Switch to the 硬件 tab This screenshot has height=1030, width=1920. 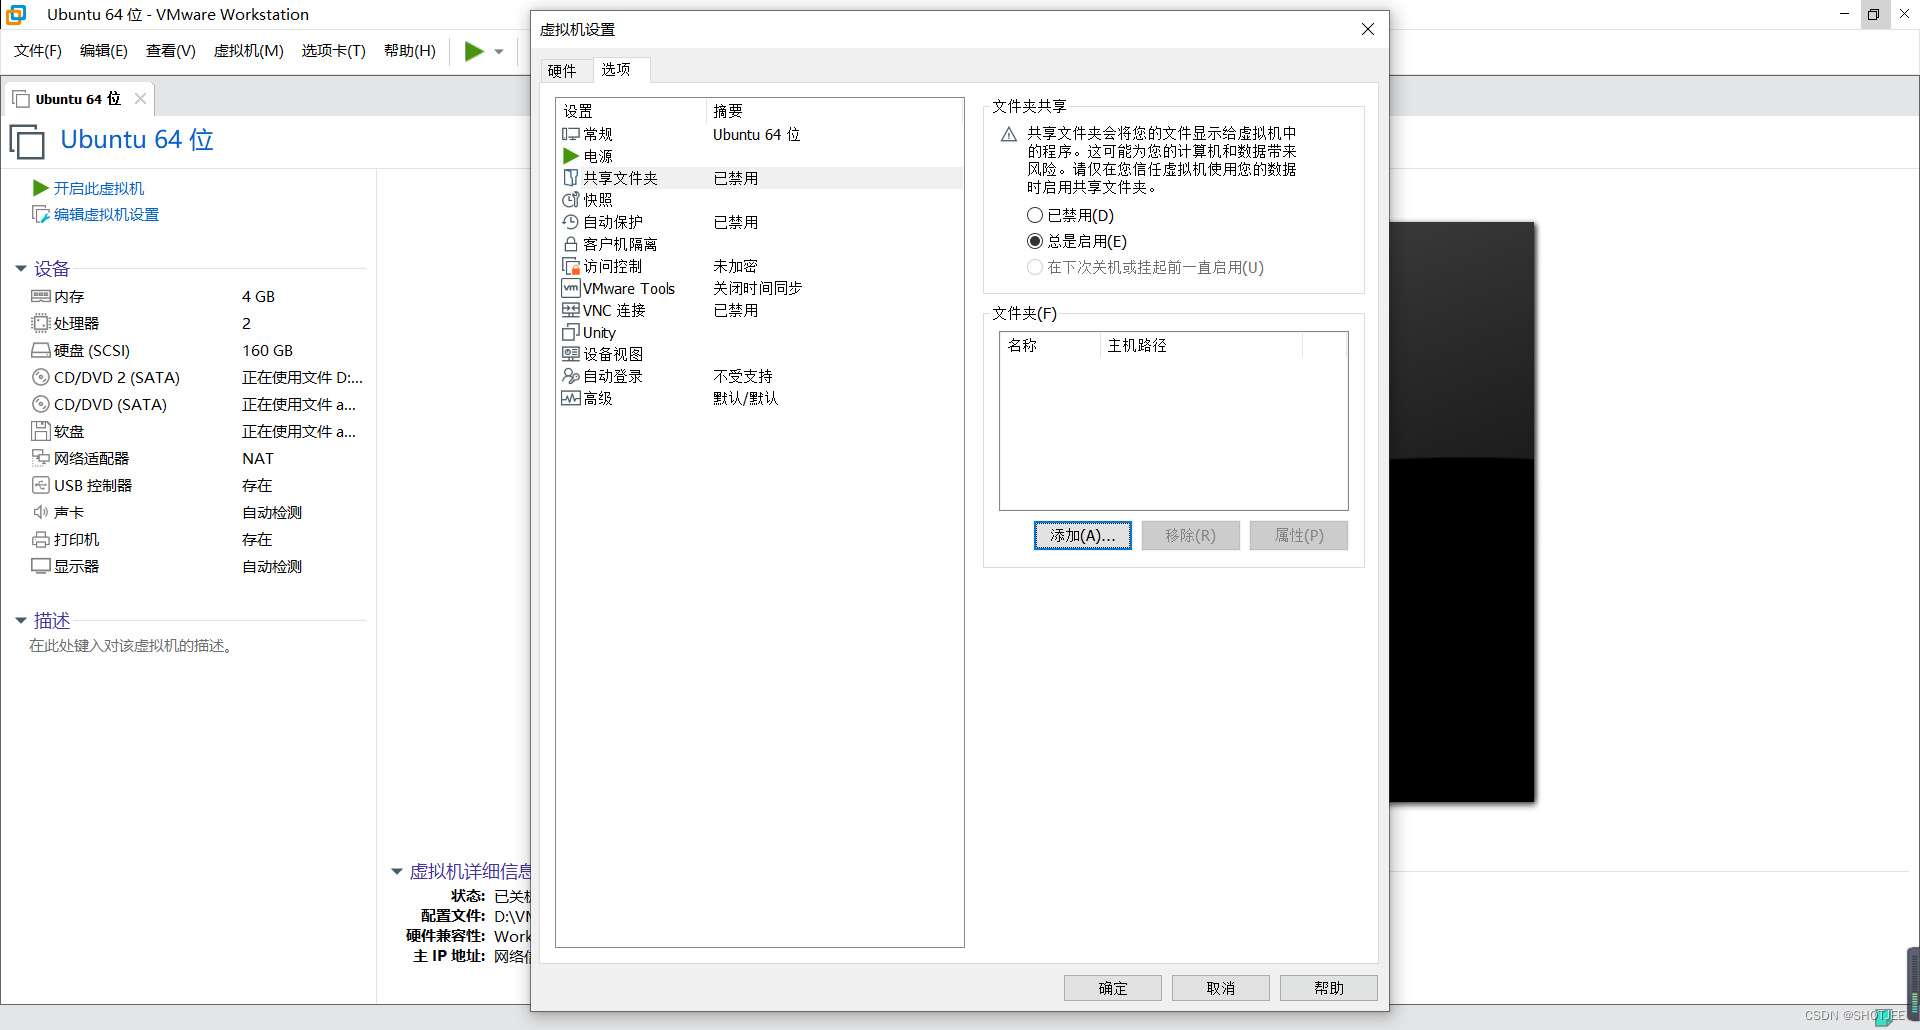pos(563,70)
